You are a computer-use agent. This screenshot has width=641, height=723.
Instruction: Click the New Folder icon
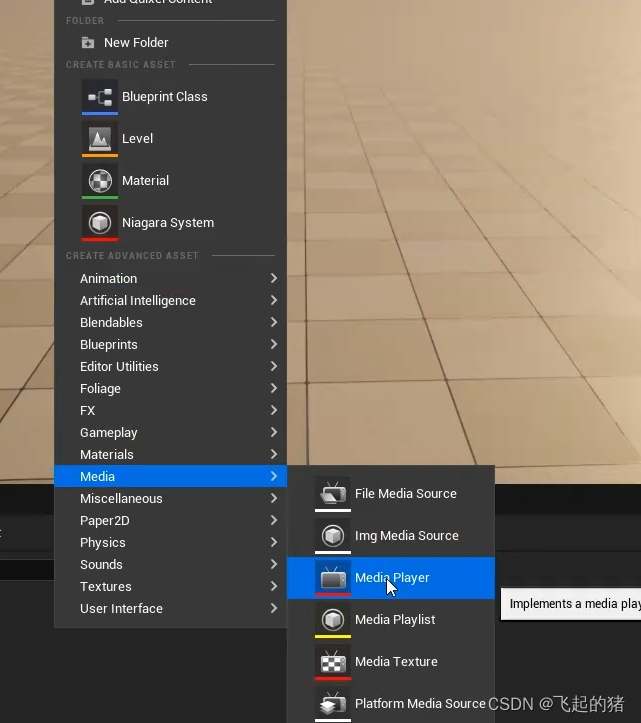point(88,43)
